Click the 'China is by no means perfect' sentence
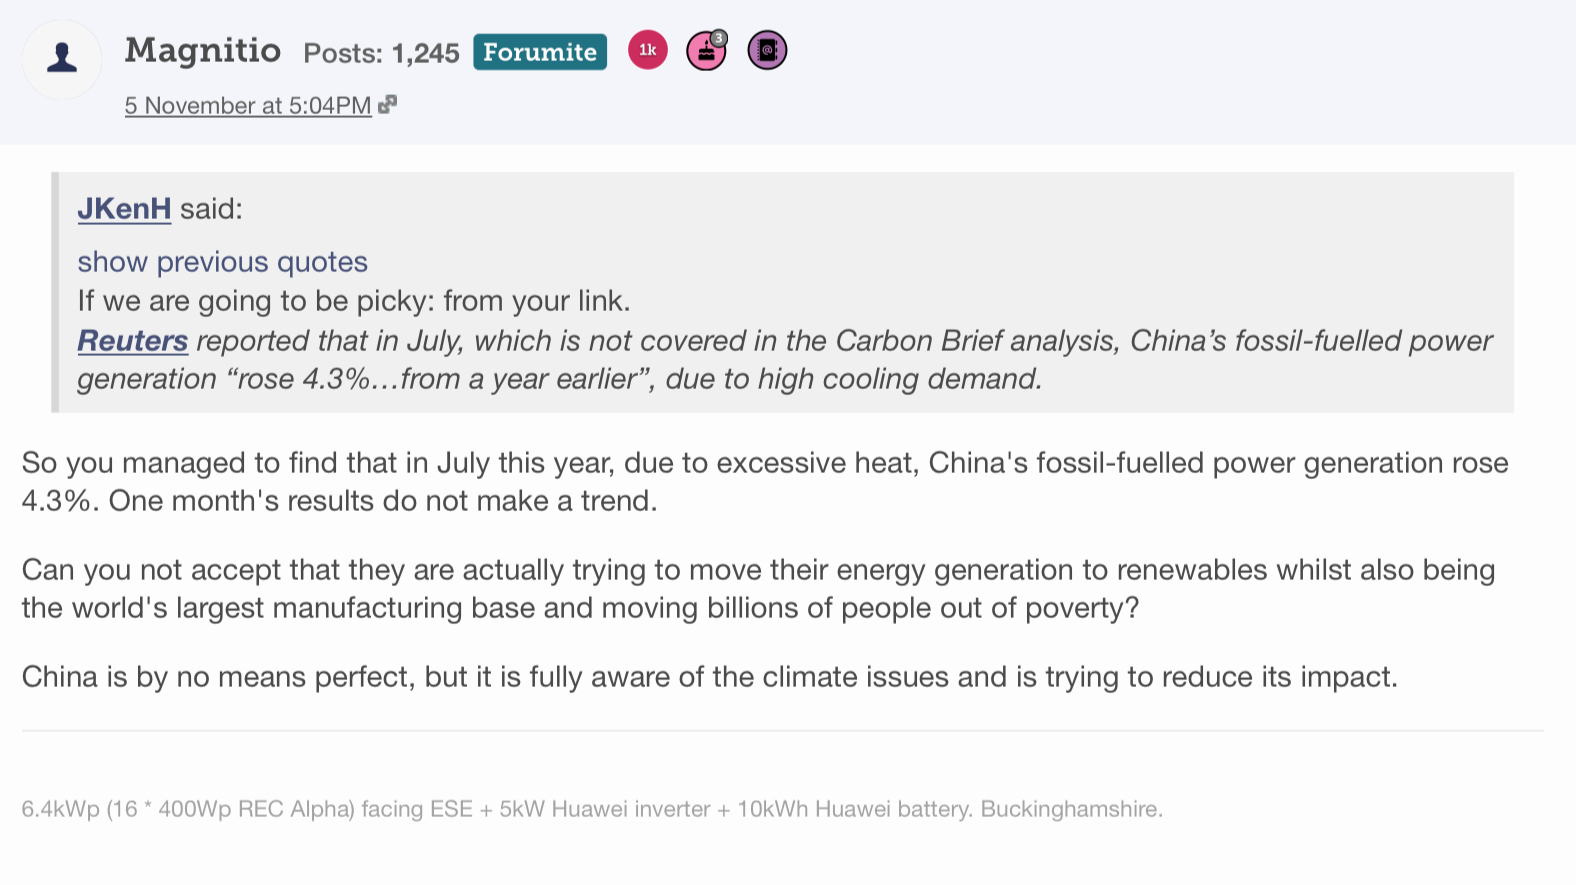 click(709, 677)
